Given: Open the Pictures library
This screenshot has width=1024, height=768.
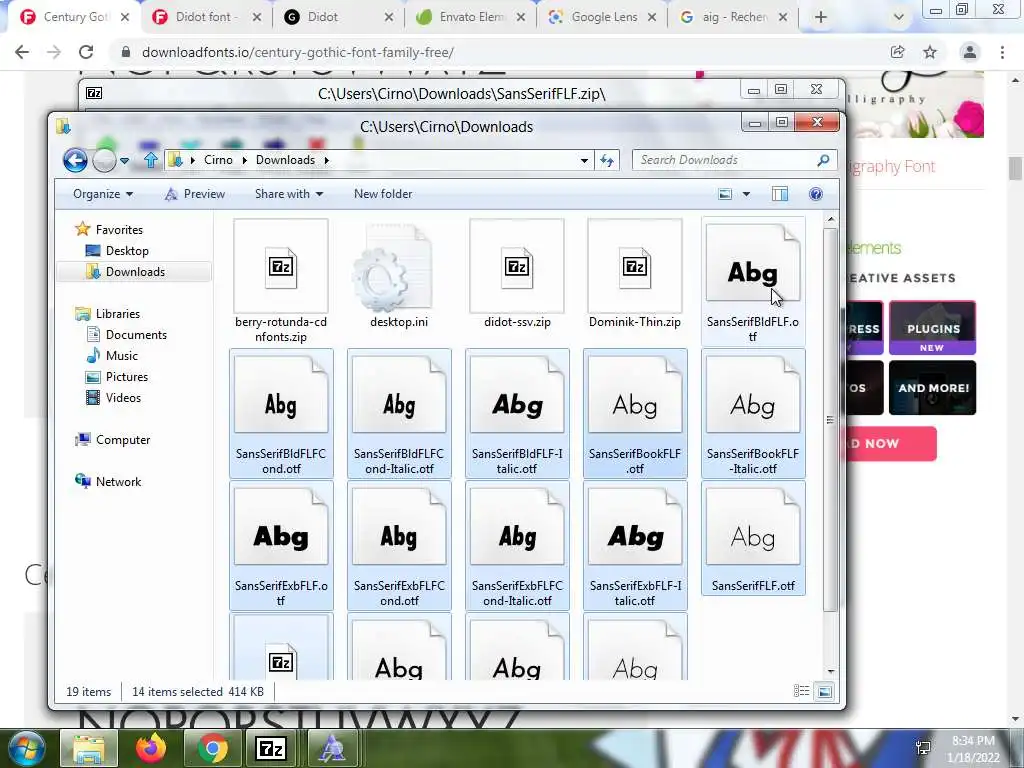Looking at the screenshot, I should click(127, 377).
